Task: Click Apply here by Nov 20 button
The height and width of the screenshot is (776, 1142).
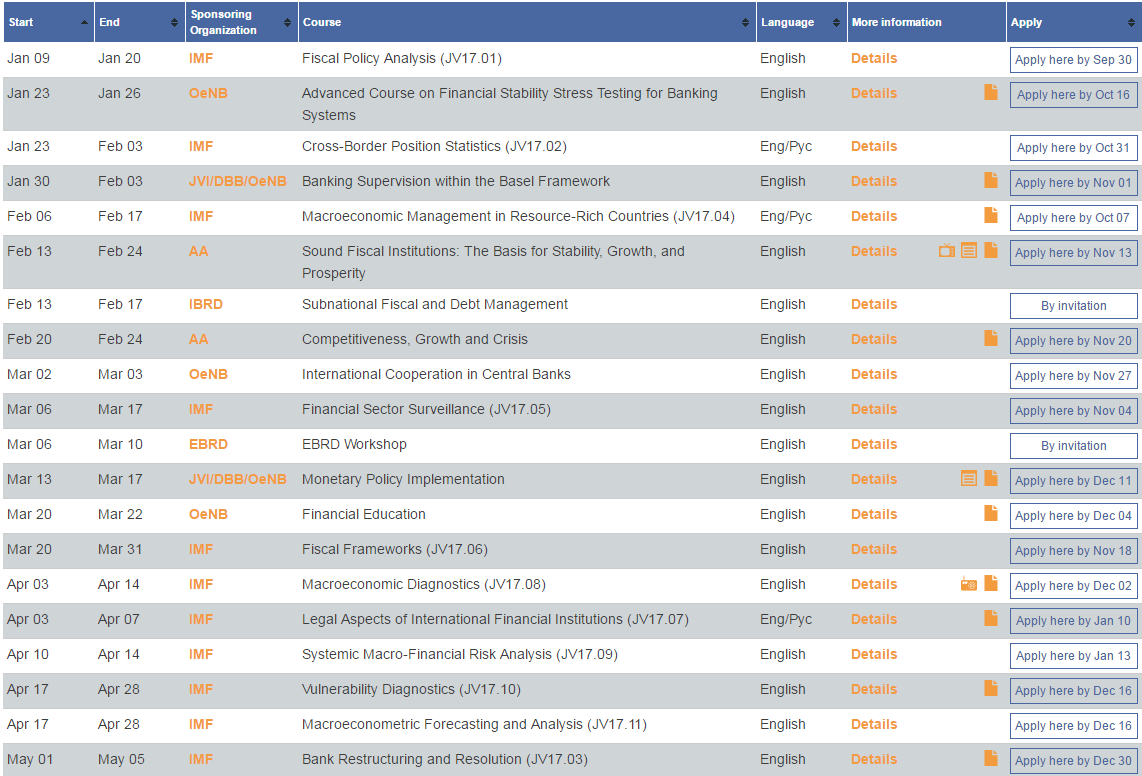Action: (x=1074, y=341)
